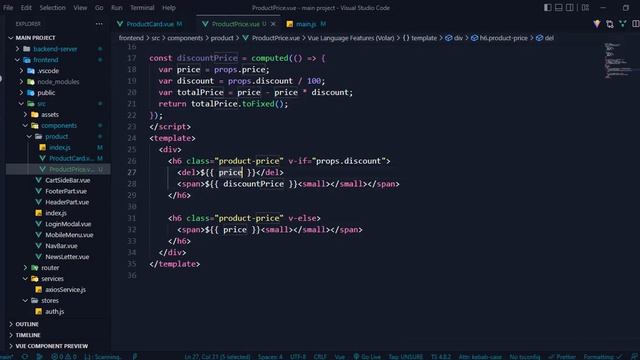Image resolution: width=640 pixels, height=360 pixels.
Task: Toggle secondary side bar layout icon
Action: pyautogui.click(x=569, y=8)
